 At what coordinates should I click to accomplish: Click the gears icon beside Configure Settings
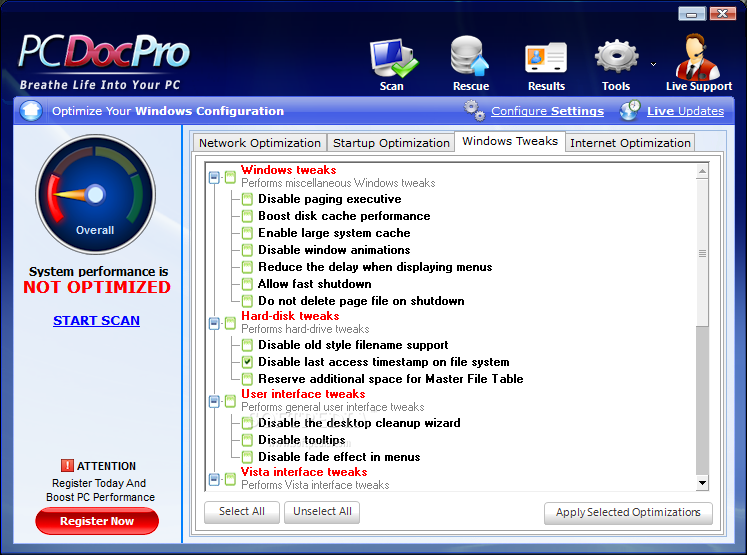(x=474, y=111)
